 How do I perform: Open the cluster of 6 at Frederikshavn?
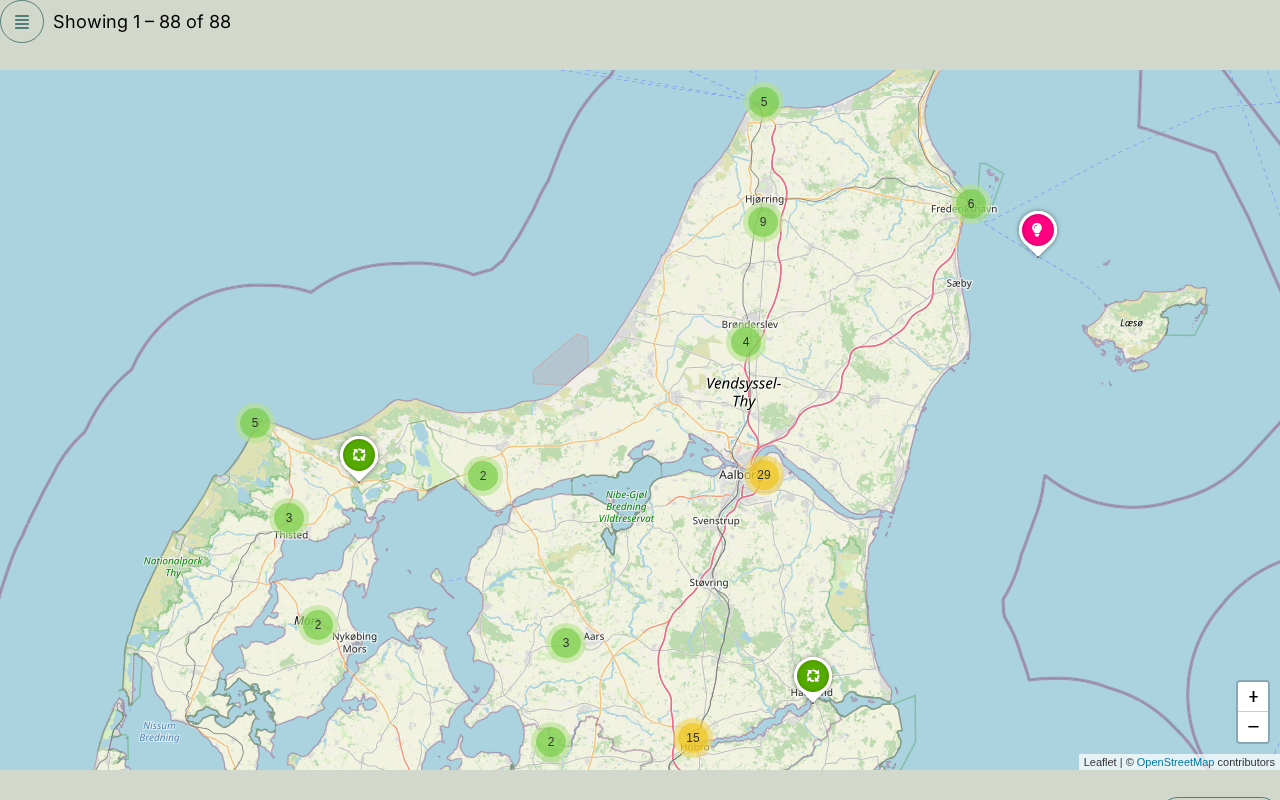coord(971,204)
